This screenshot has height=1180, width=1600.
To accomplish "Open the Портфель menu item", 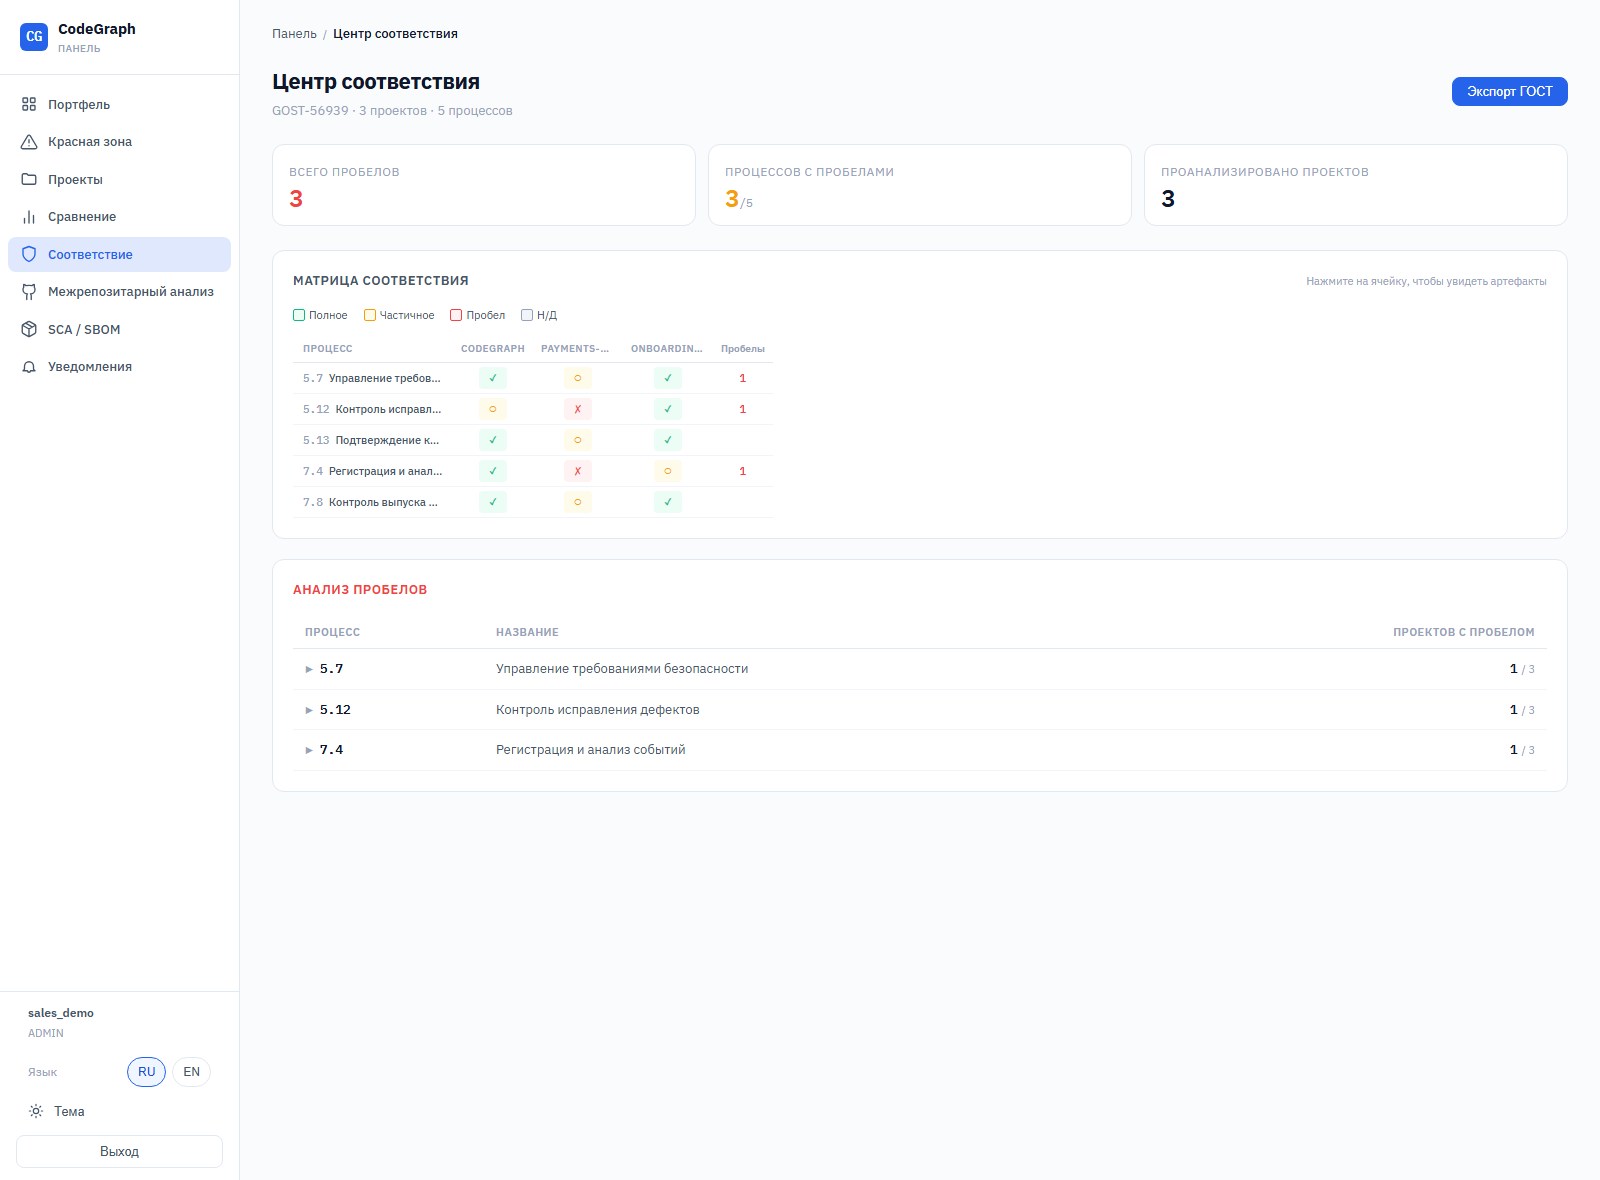I will (x=79, y=104).
